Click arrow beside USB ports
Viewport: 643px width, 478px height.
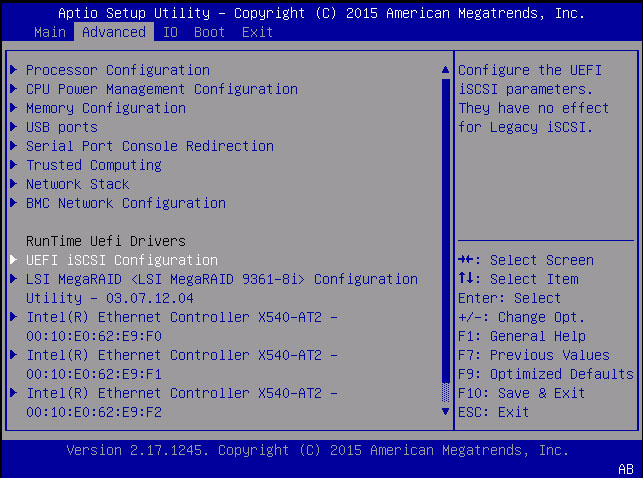coord(14,127)
